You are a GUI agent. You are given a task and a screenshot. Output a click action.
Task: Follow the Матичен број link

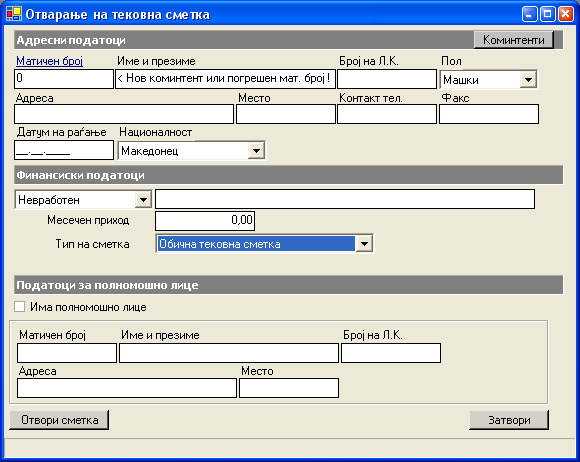click(50, 61)
